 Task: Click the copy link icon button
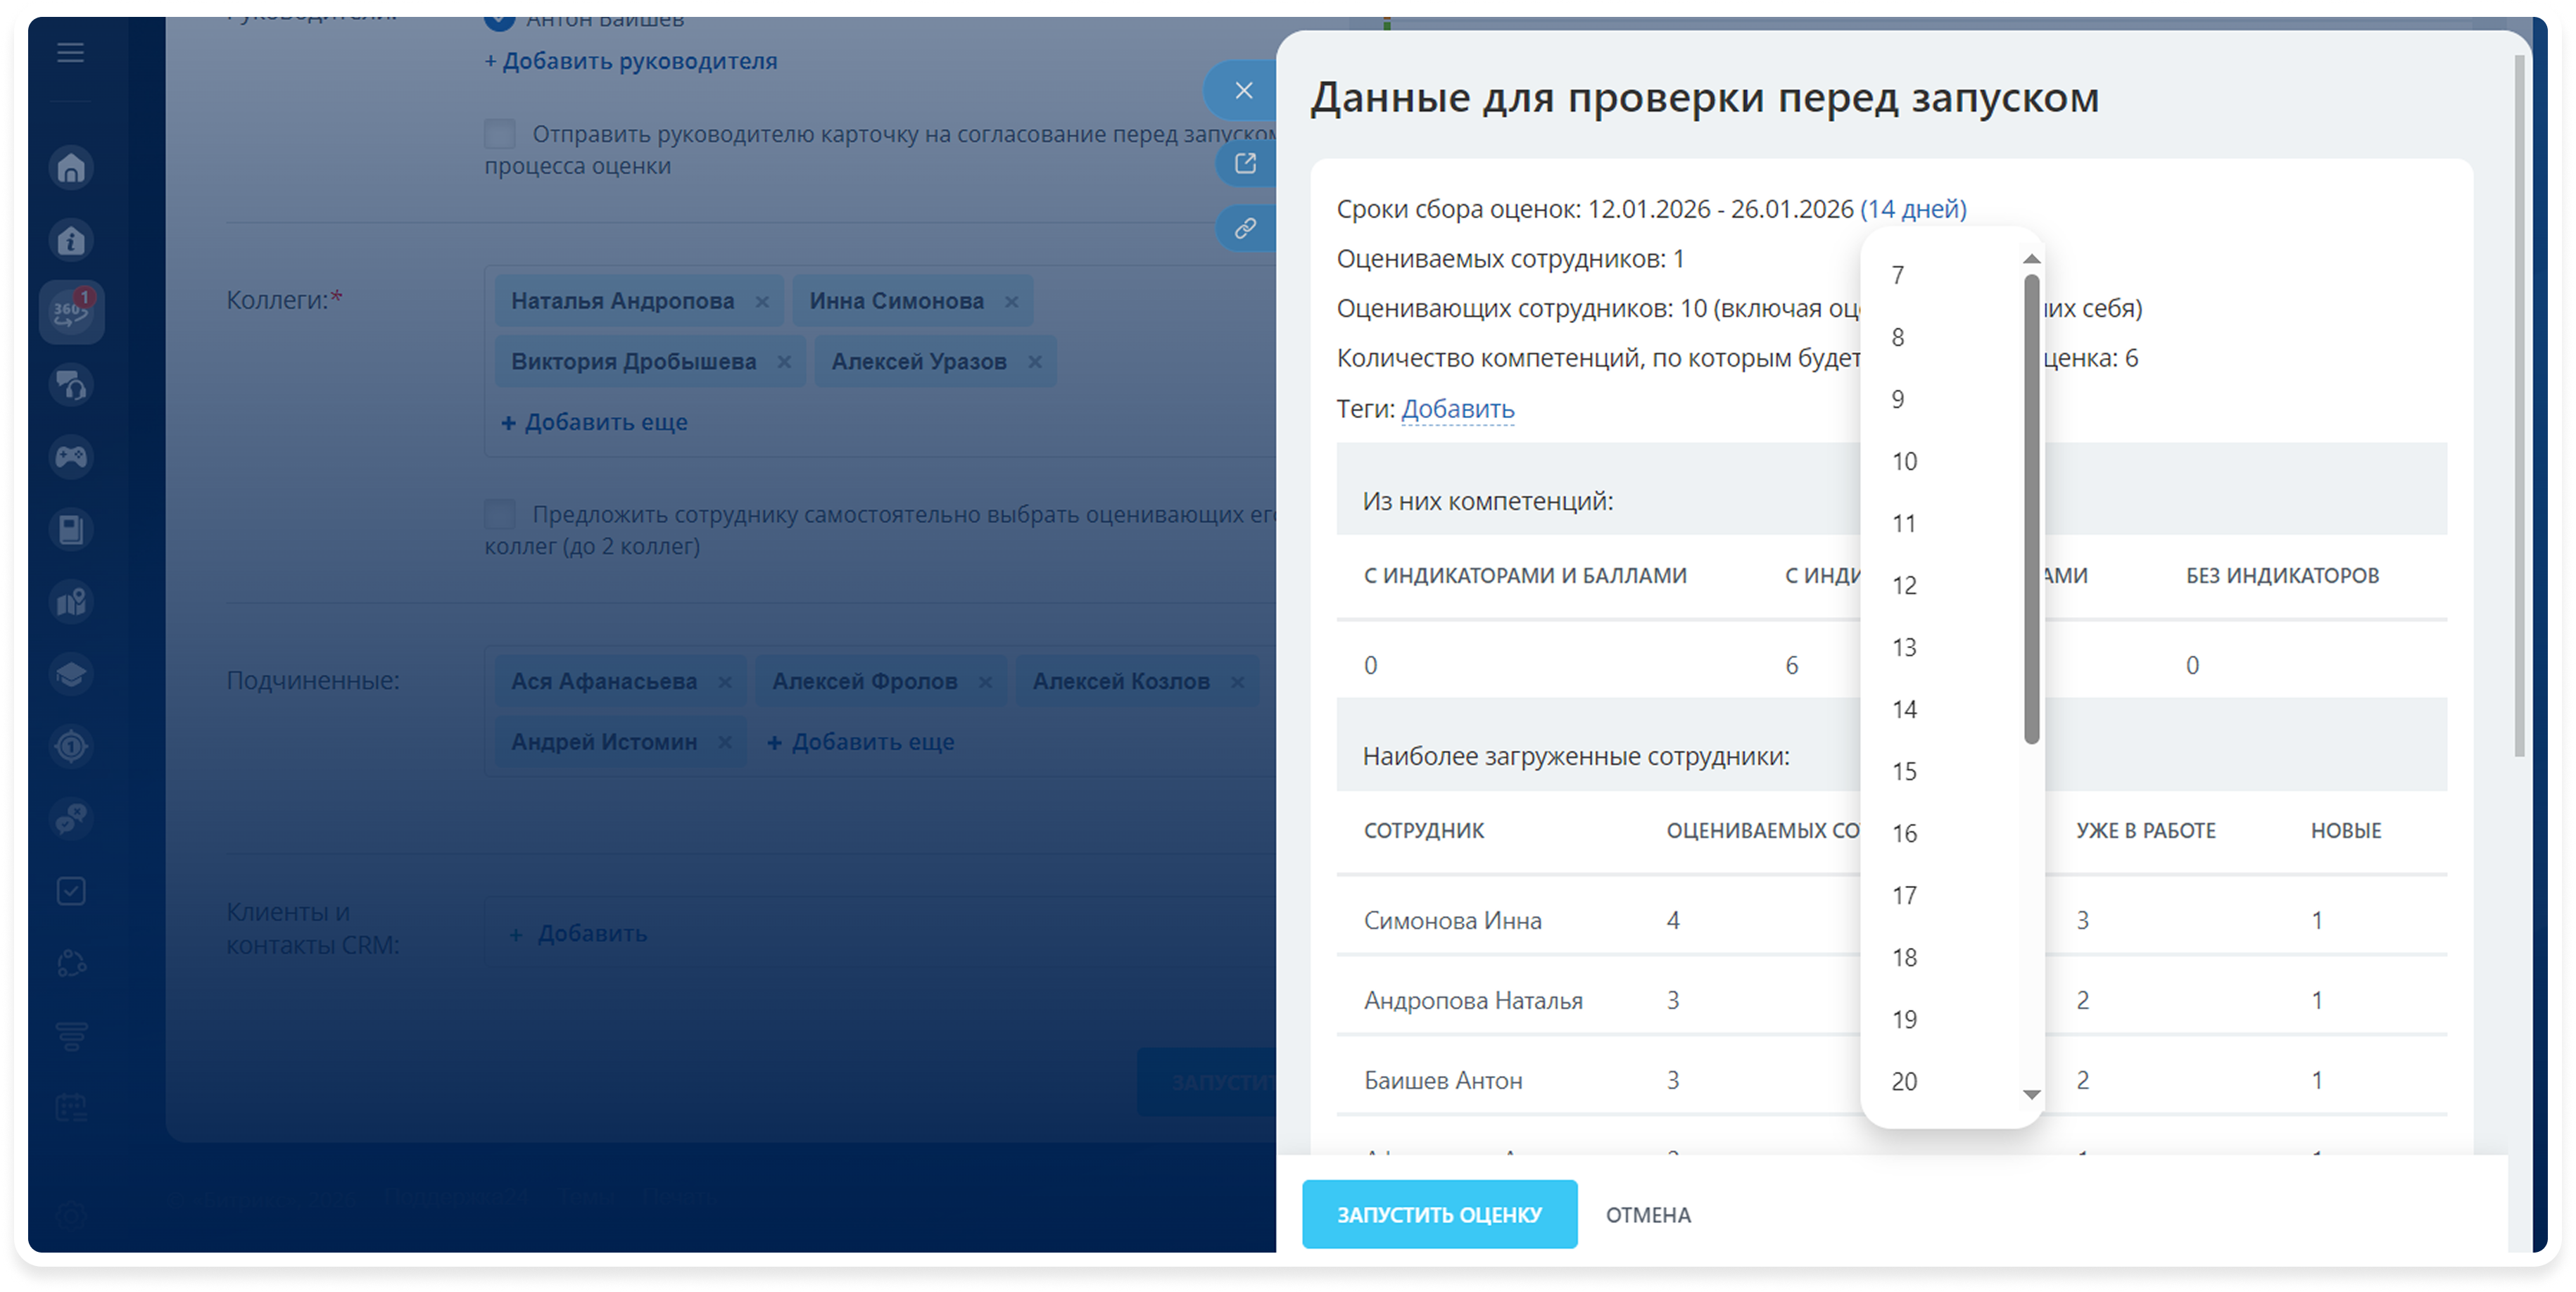[x=1245, y=228]
